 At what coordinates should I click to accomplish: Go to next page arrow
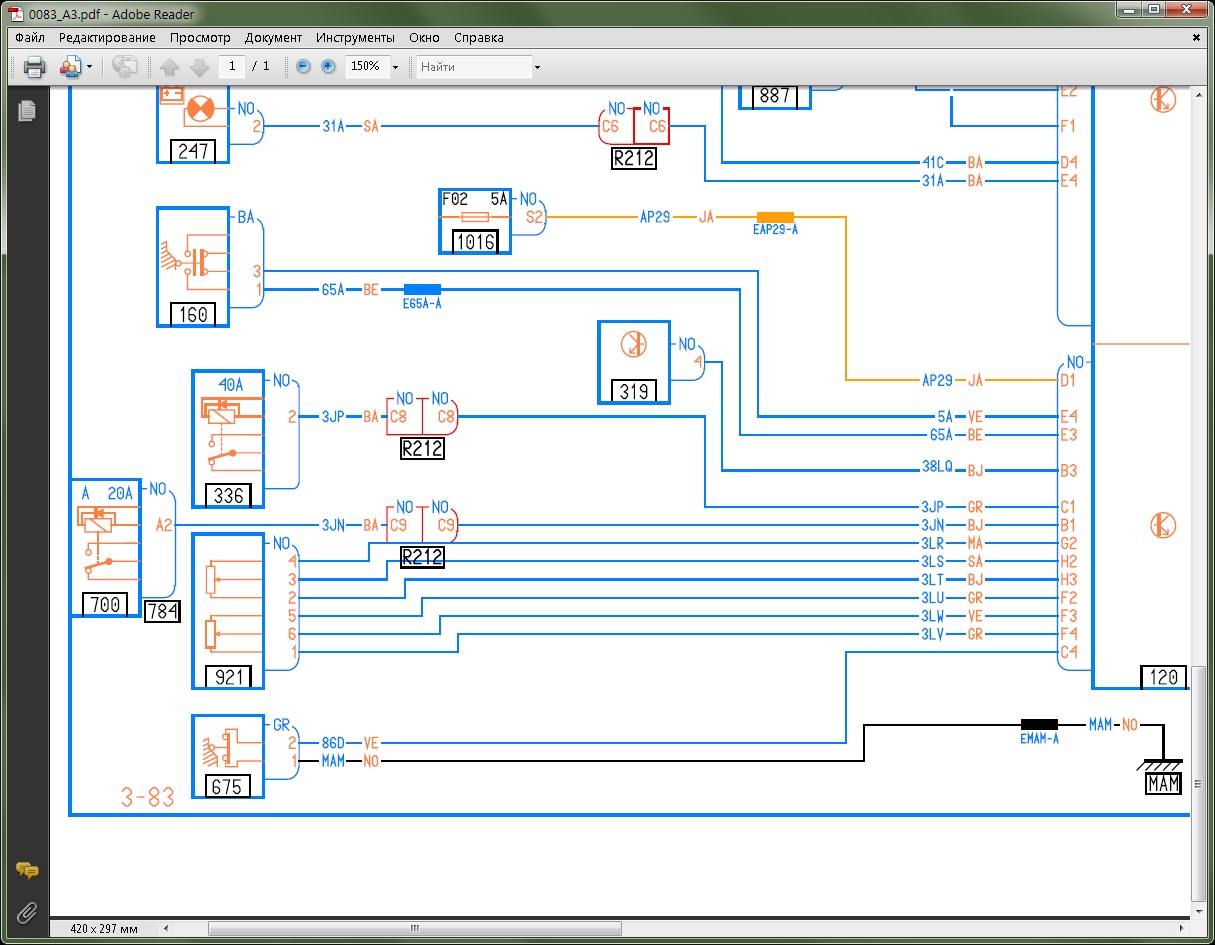(199, 67)
